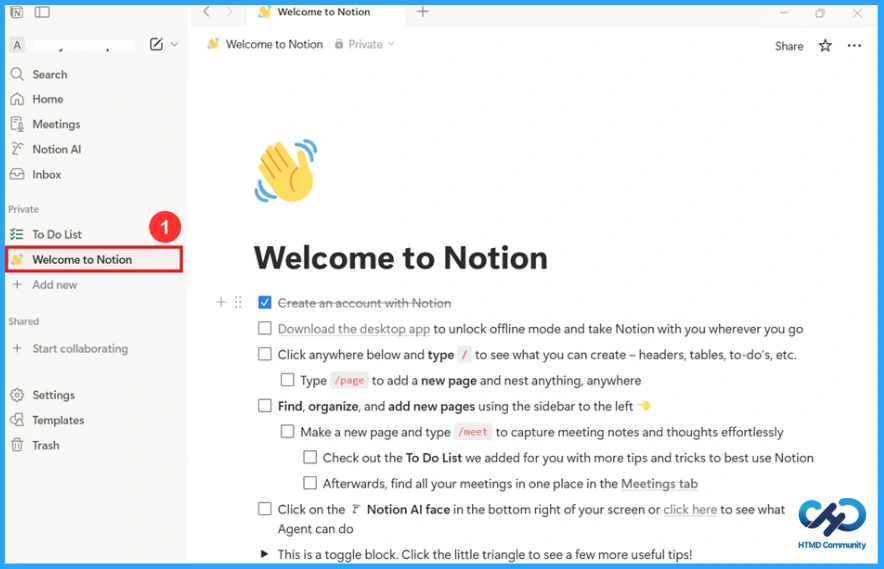Toggle the sidebar panel icon
Viewport: 884px width, 569px height.
click(x=42, y=12)
